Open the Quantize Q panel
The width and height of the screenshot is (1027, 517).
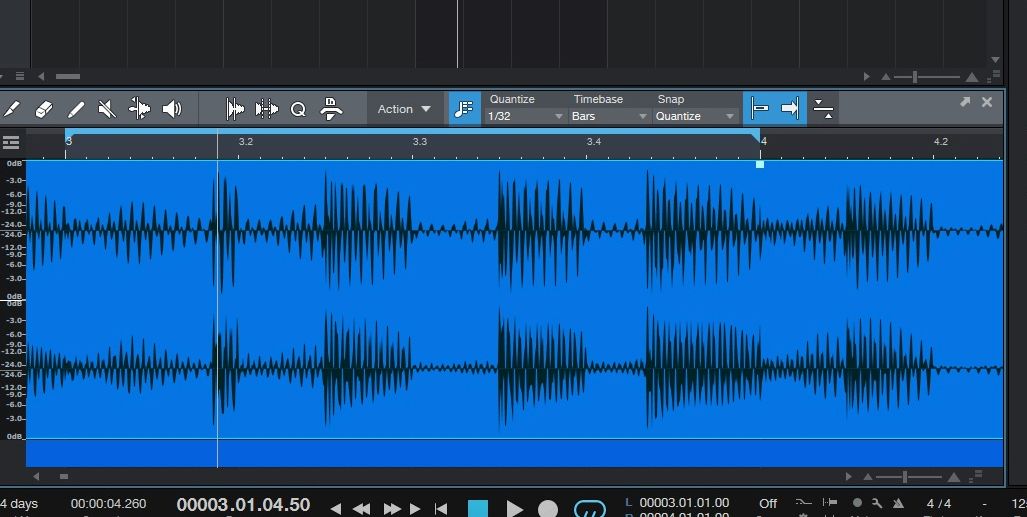pyautogui.click(x=298, y=109)
